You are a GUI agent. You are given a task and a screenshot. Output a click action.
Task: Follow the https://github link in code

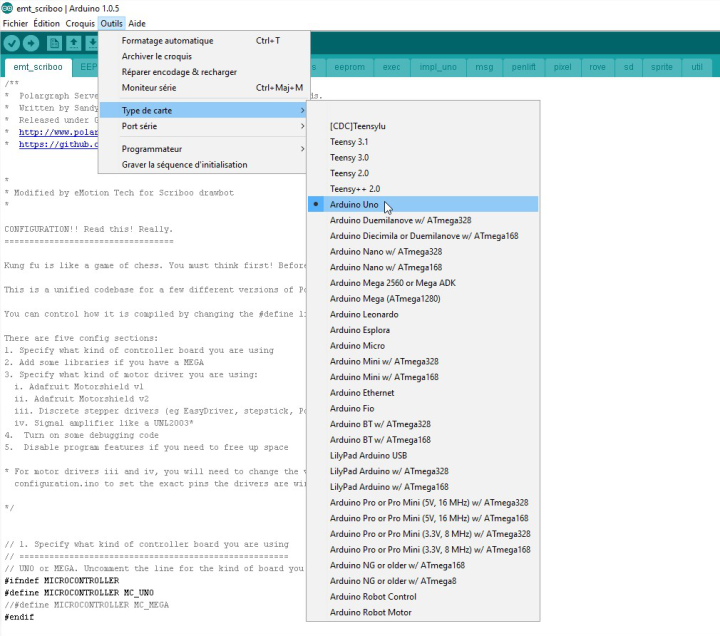pos(58,144)
